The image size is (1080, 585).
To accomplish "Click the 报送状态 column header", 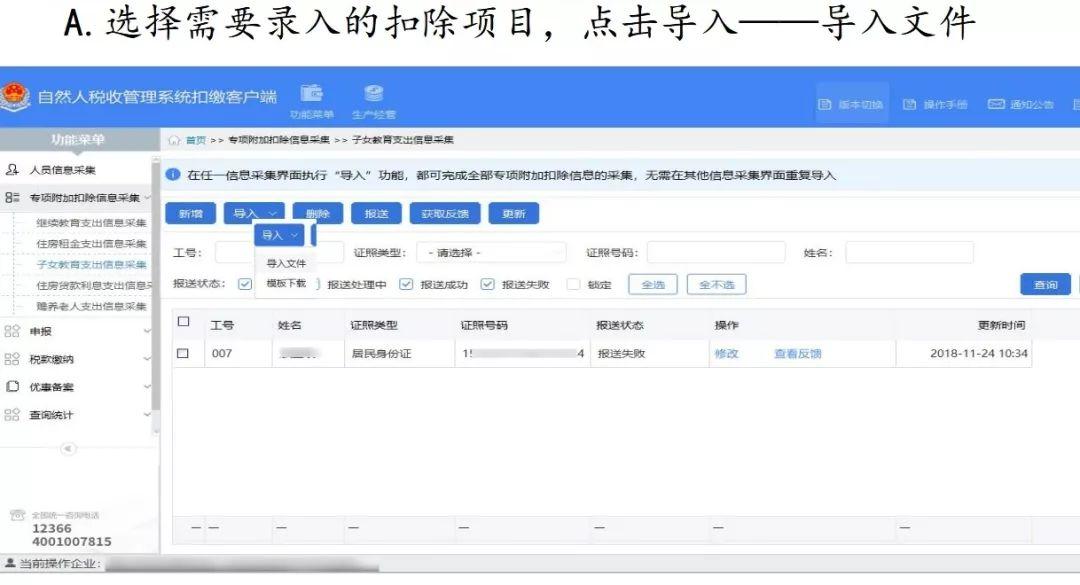I will coord(620,325).
